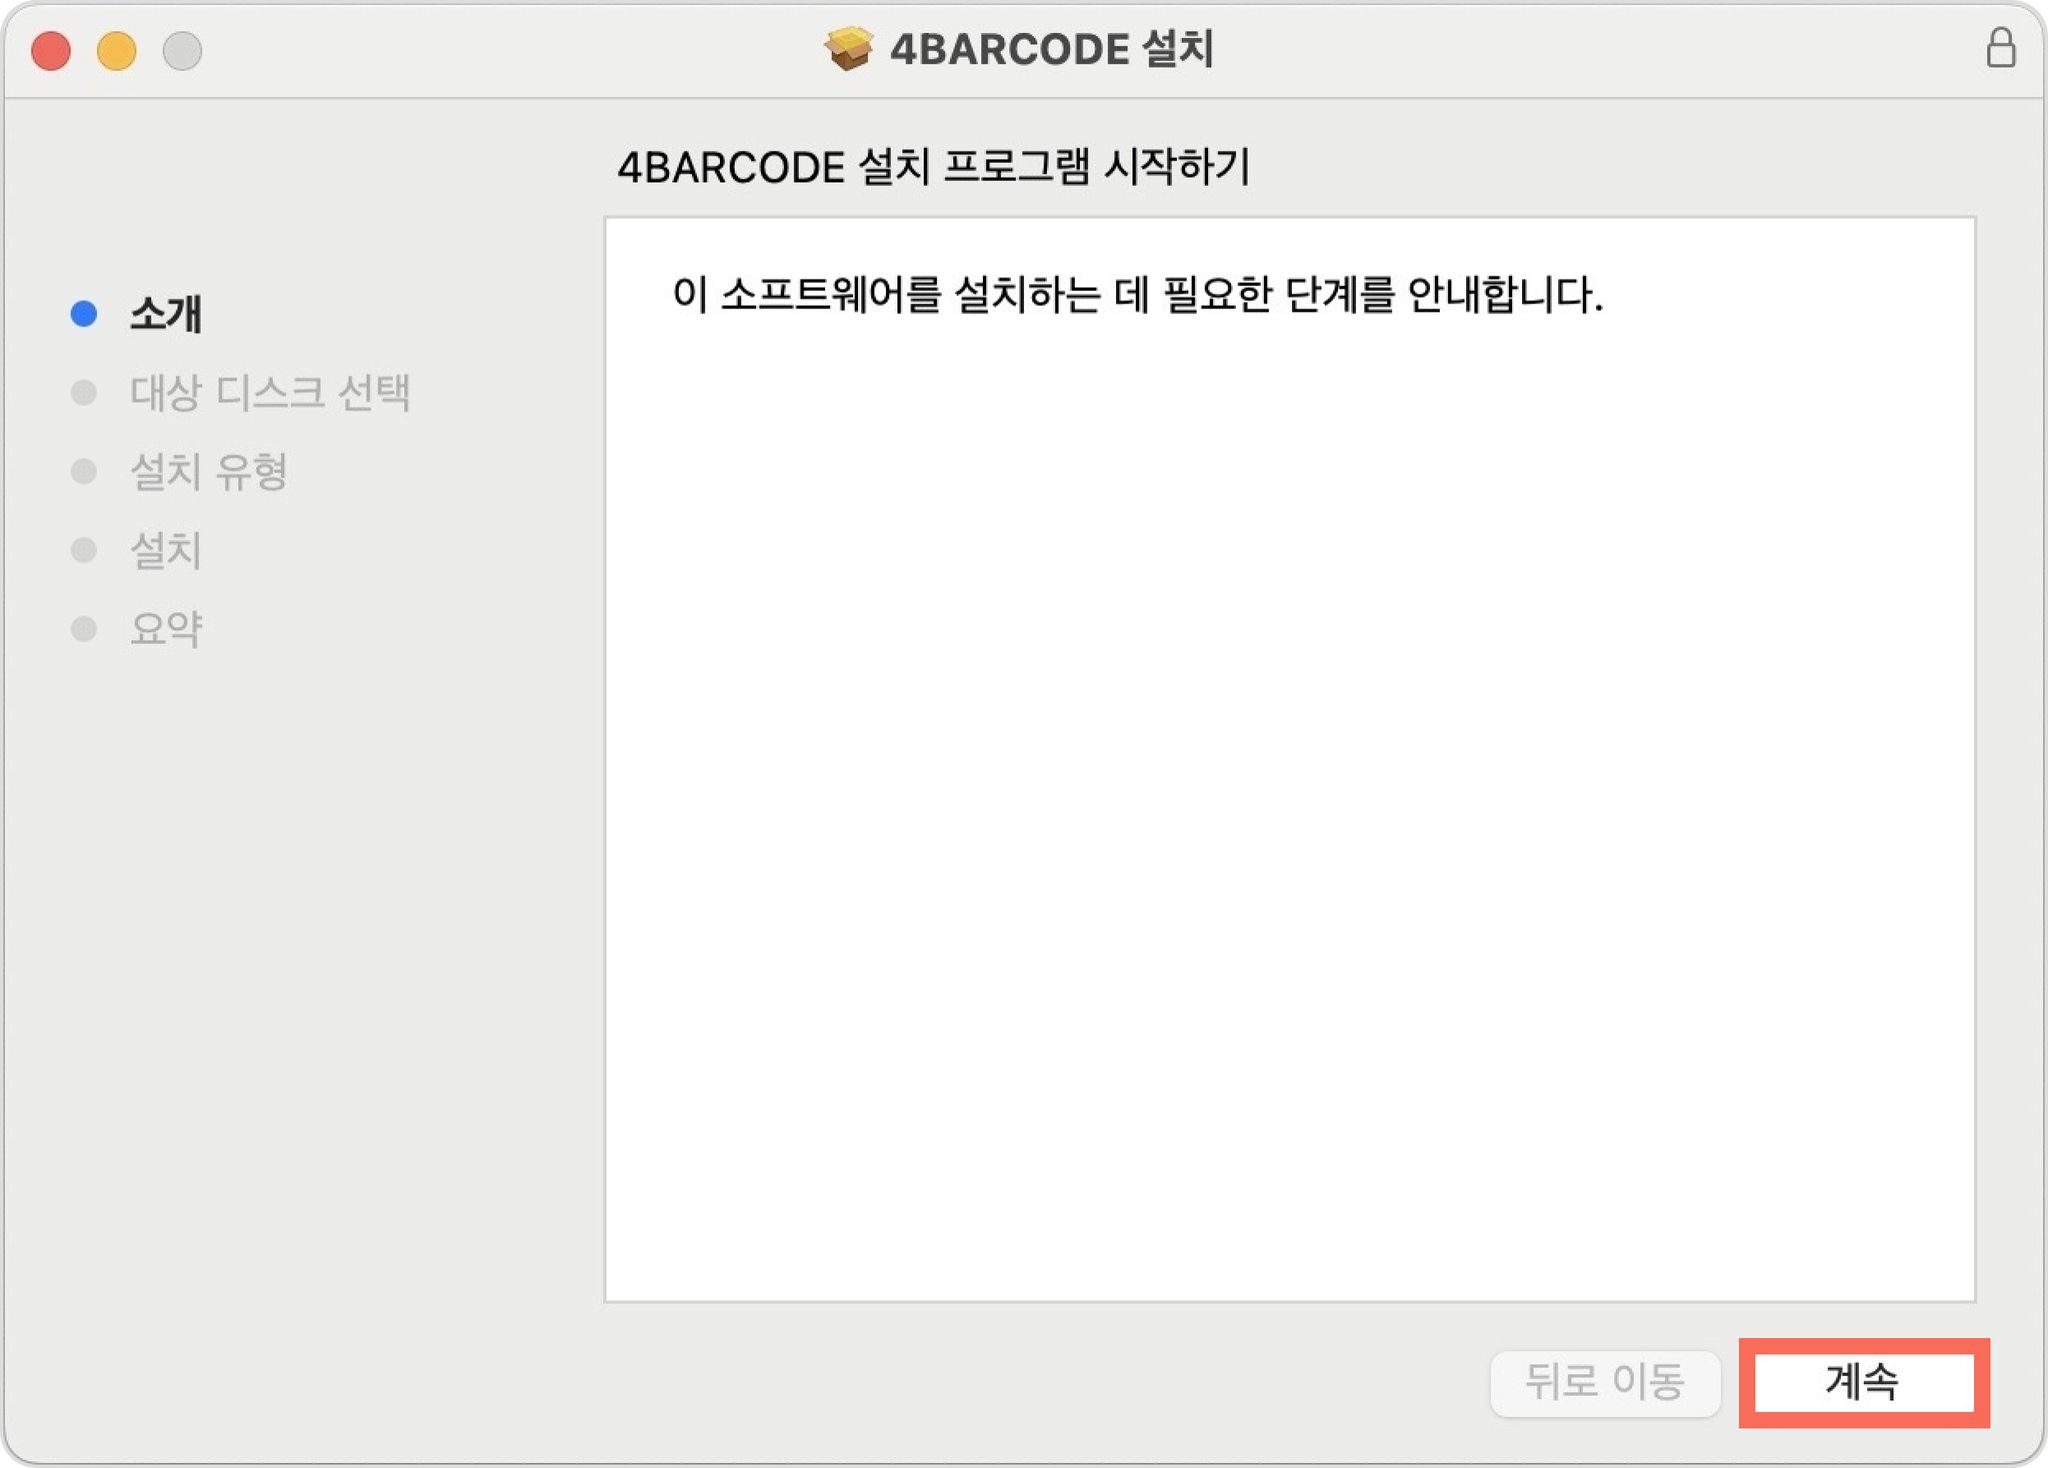Screen dimensions: 2048x1468
Task: Click the 4BARCODE 설치 프로그램 시작하기 heading
Action: (934, 167)
